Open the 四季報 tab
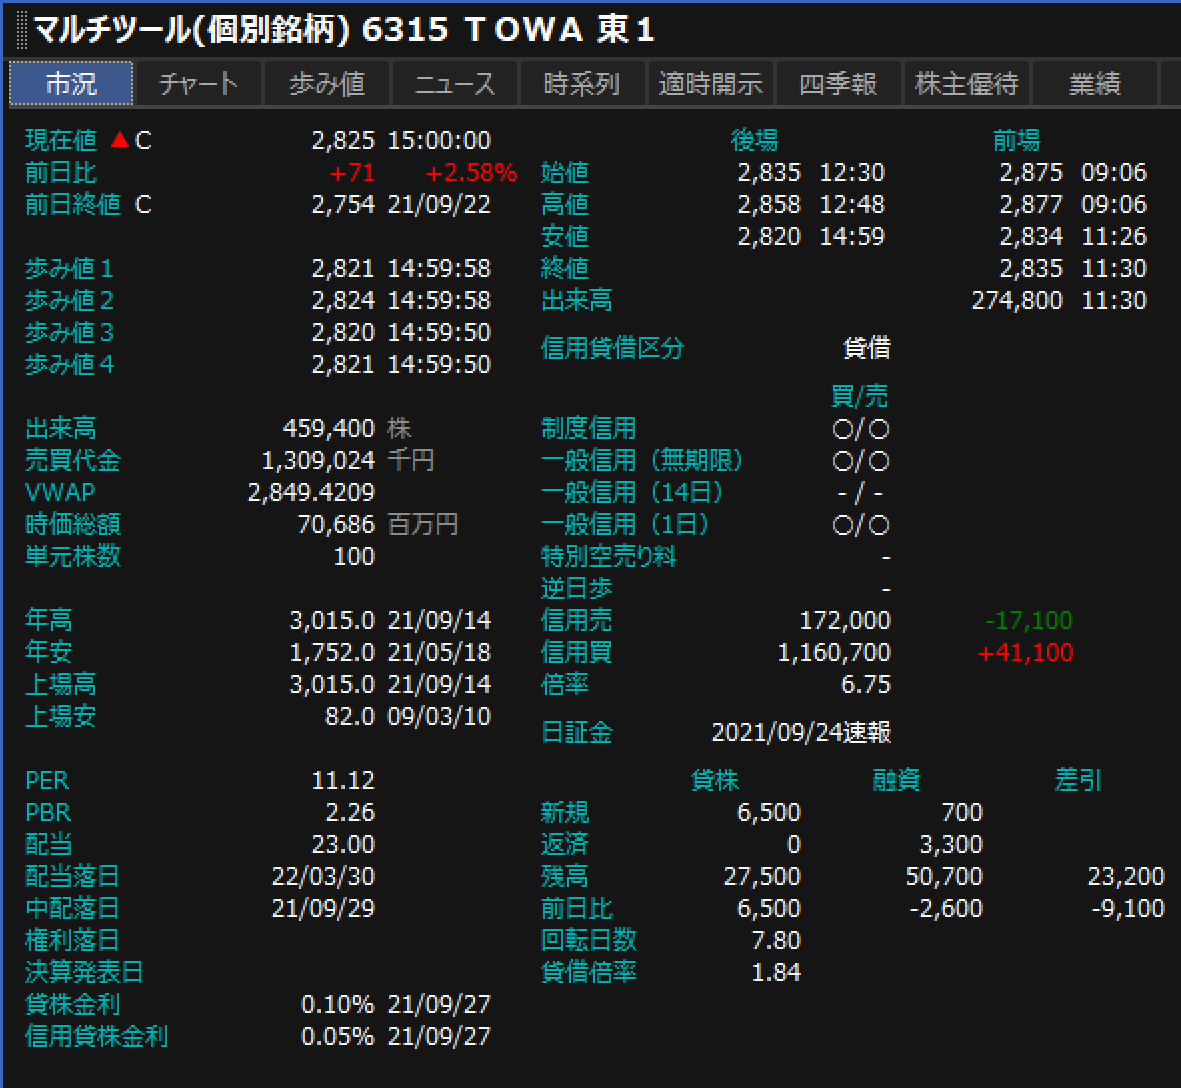 (838, 84)
